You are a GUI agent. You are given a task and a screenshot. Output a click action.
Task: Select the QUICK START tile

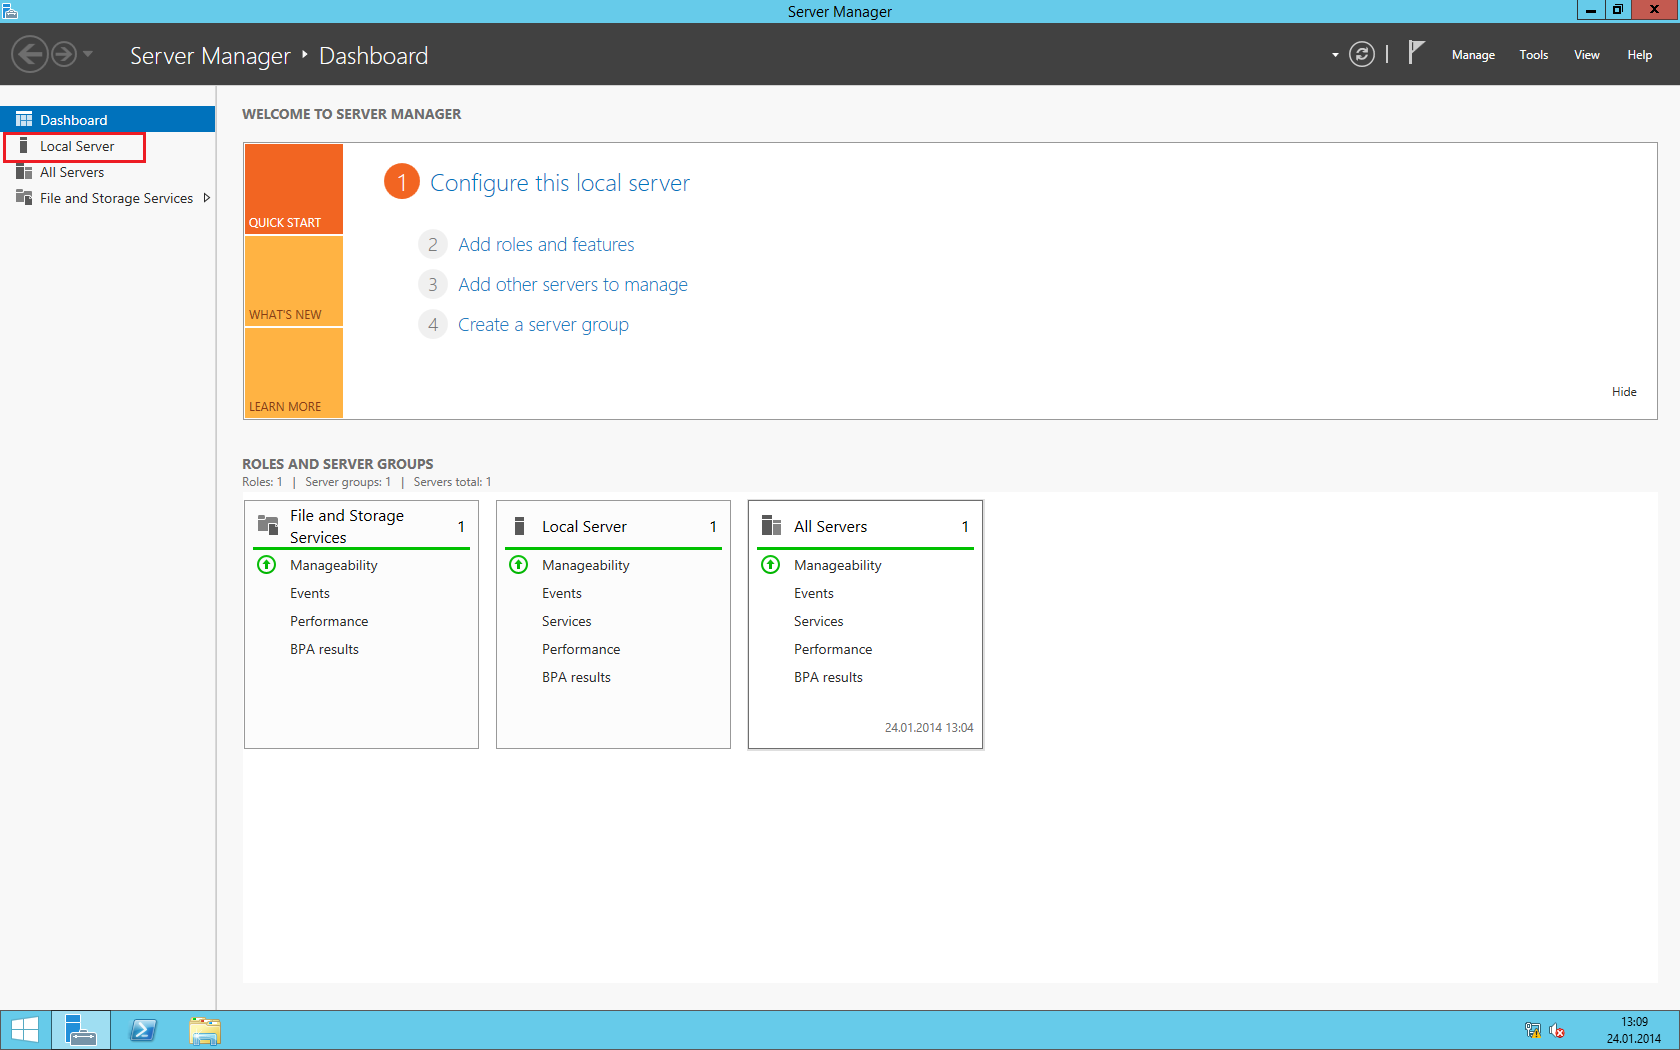coord(294,189)
